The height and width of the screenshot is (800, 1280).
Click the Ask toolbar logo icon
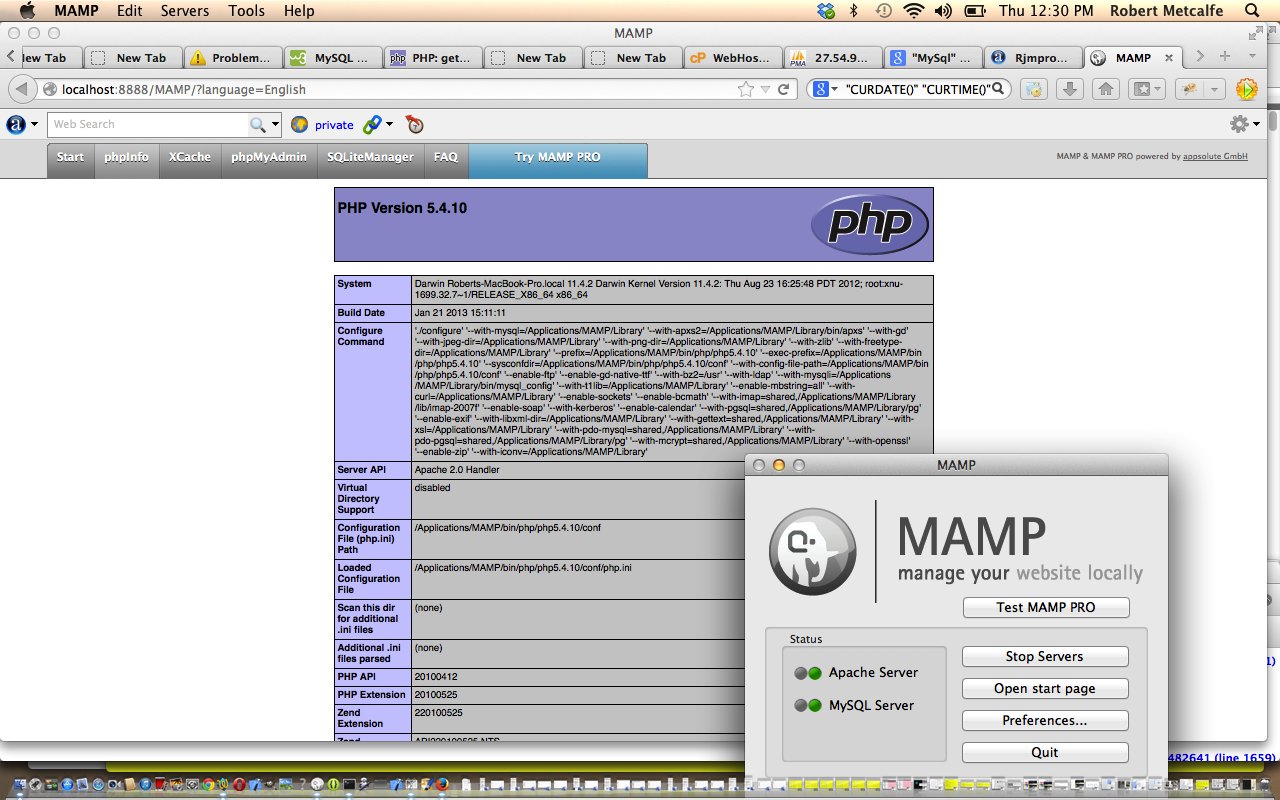(16, 124)
